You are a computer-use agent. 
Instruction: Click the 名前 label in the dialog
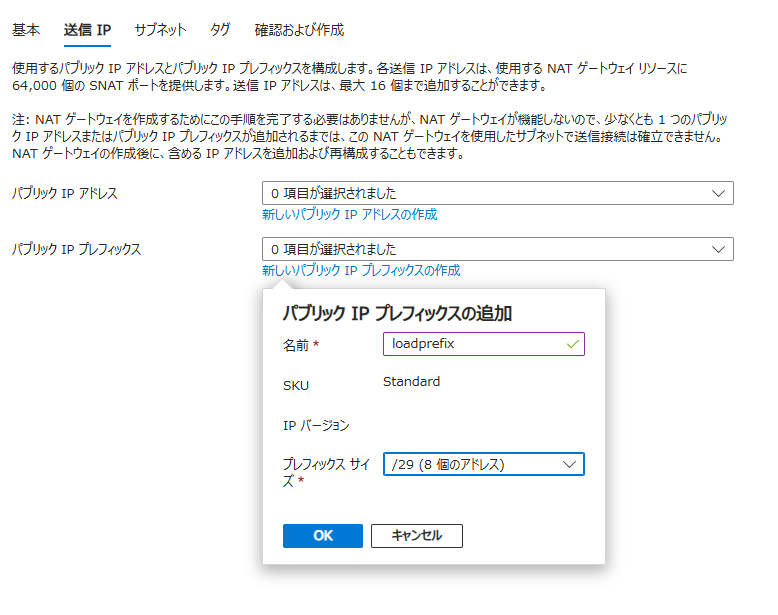pyautogui.click(x=296, y=345)
